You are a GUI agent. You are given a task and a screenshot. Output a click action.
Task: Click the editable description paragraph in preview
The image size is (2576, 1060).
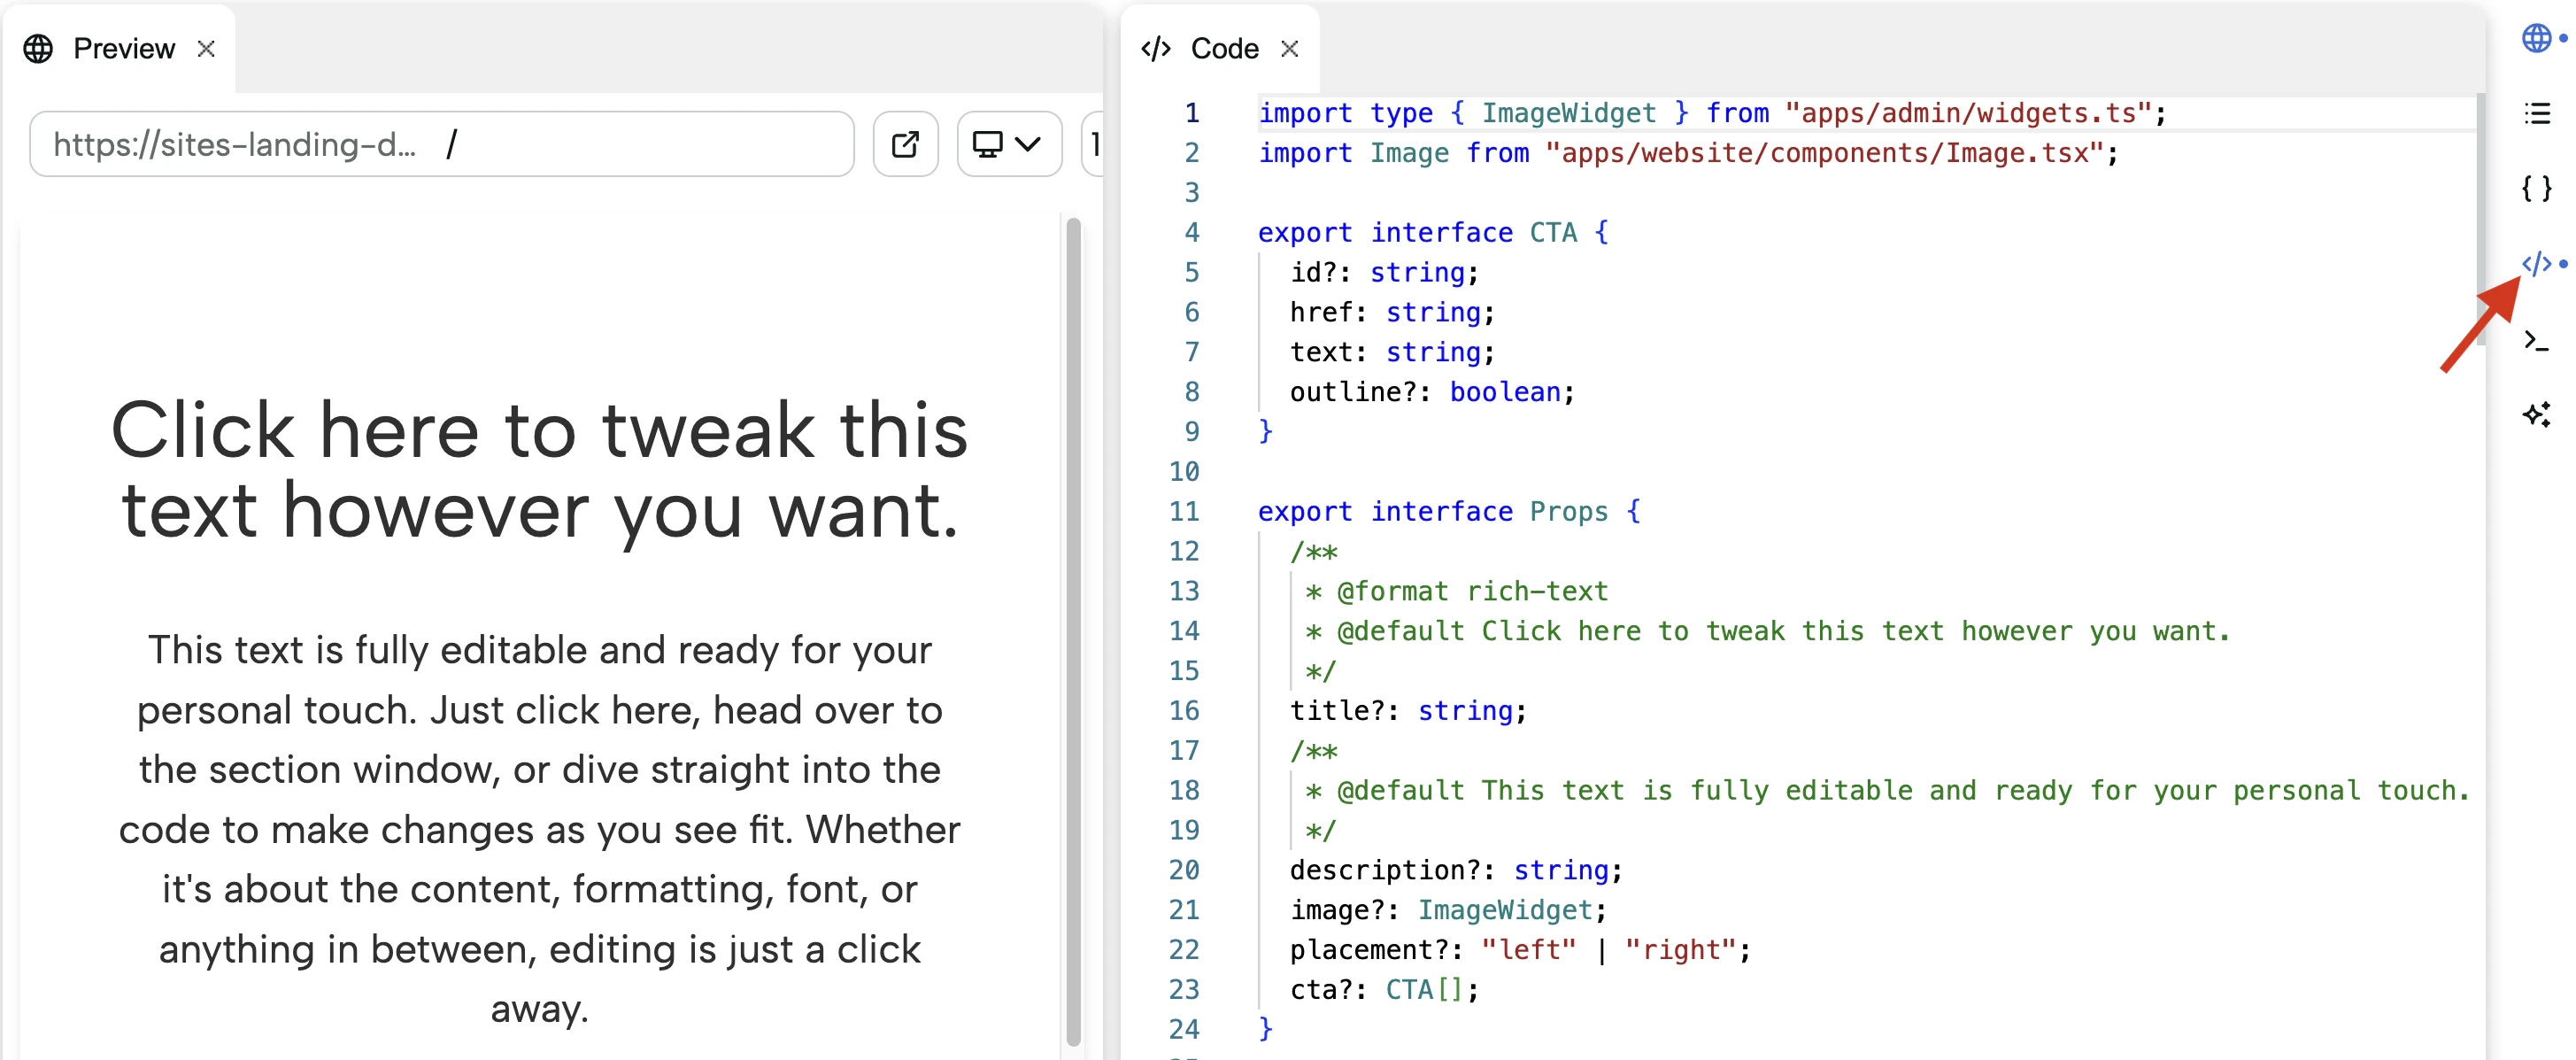(539, 828)
